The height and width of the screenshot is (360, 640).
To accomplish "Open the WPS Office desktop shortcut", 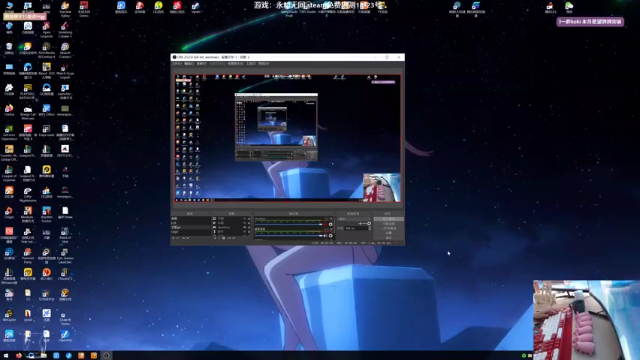I will coord(46,109).
